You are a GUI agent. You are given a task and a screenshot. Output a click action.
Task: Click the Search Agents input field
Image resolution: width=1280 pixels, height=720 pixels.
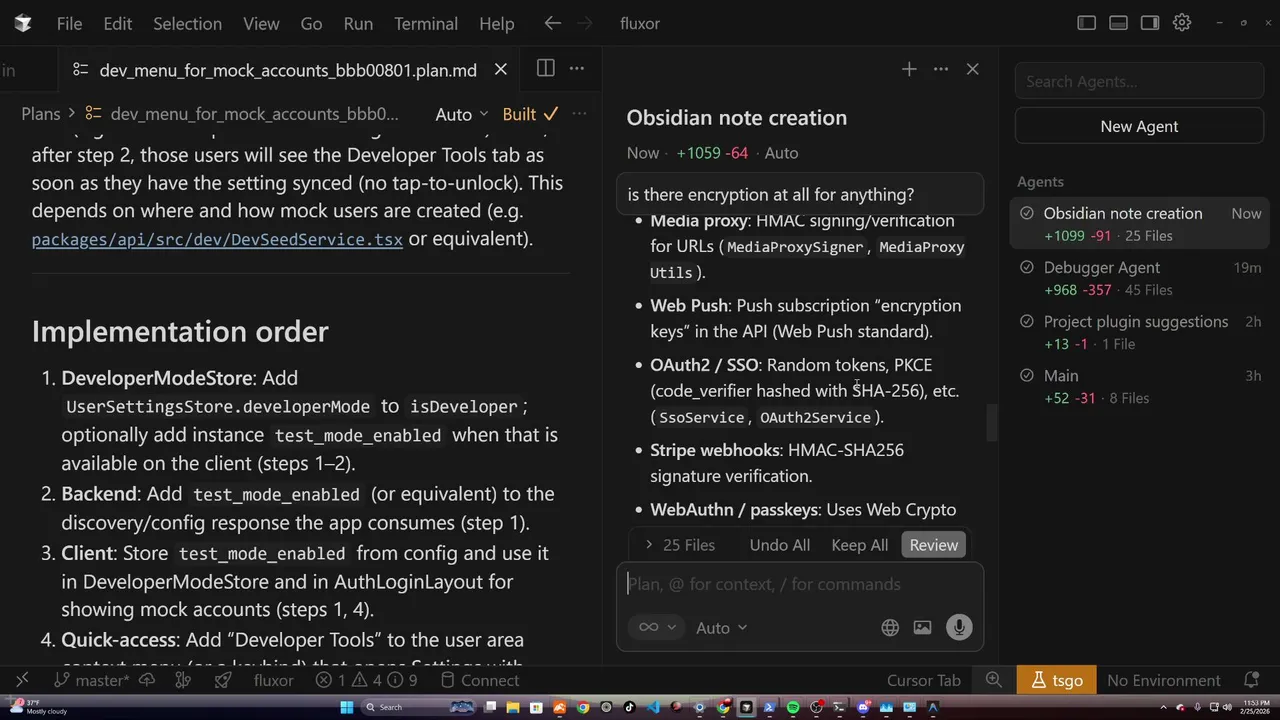click(1139, 81)
